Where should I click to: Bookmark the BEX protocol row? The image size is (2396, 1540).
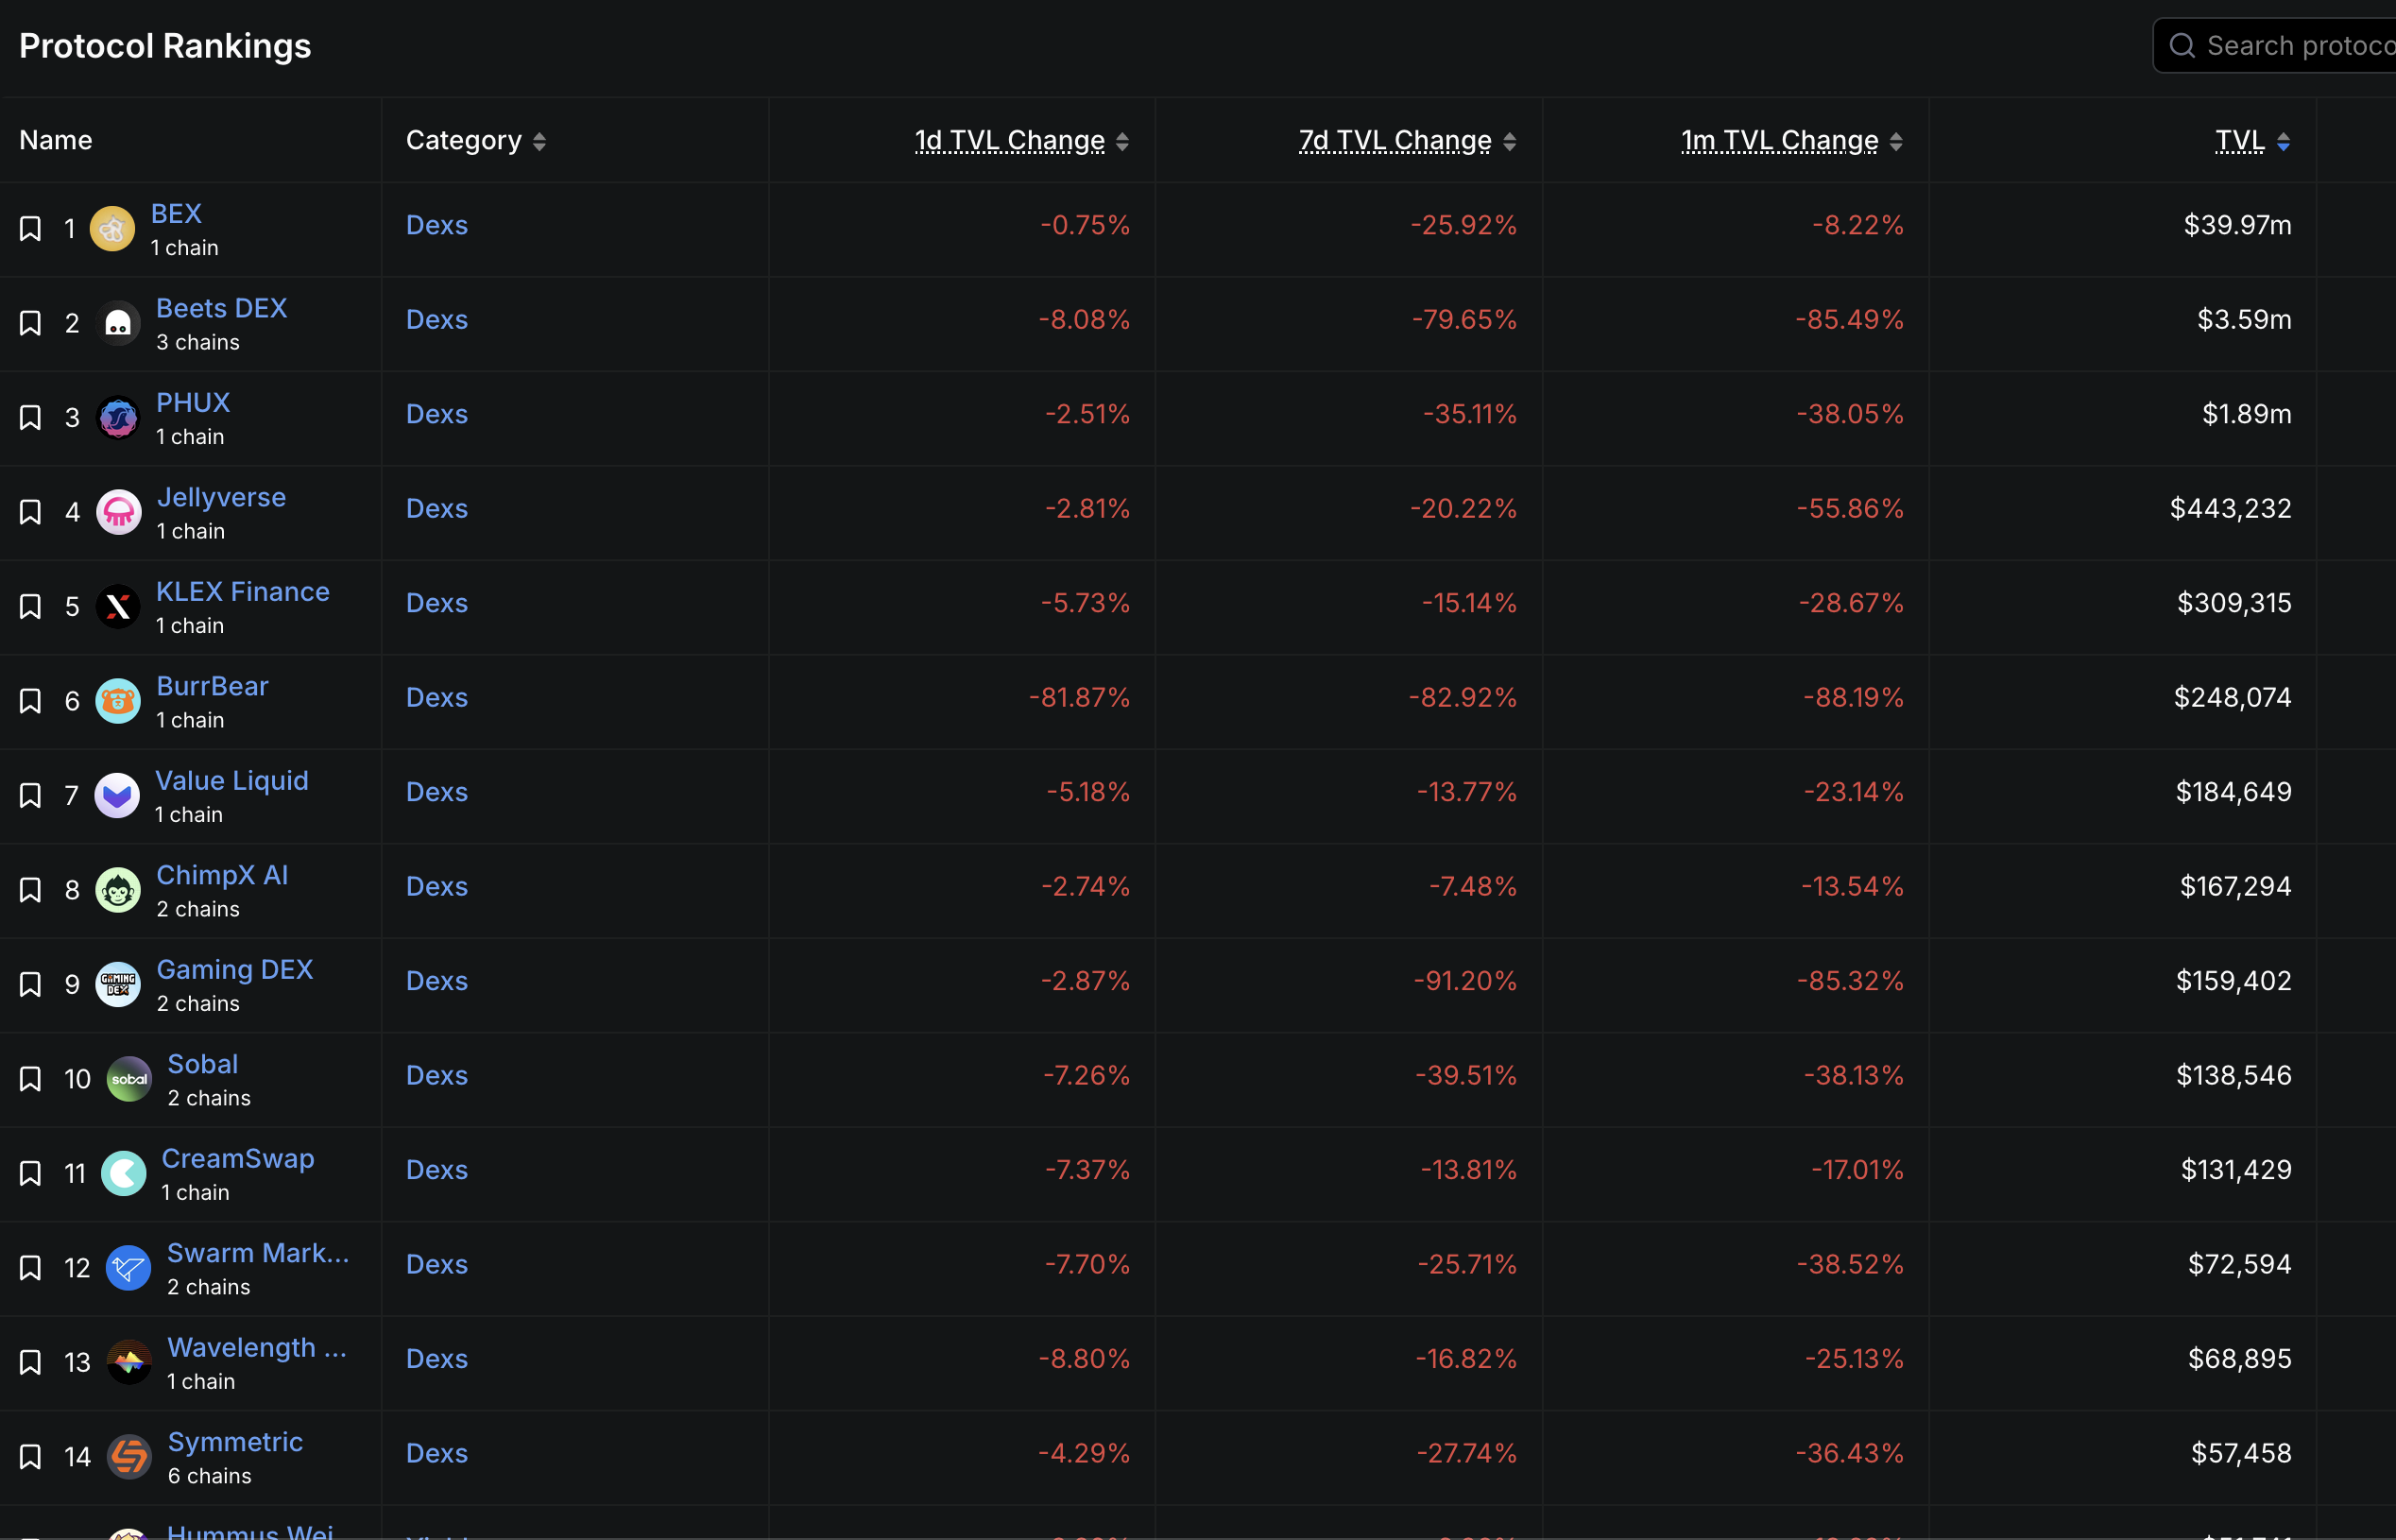(31, 229)
